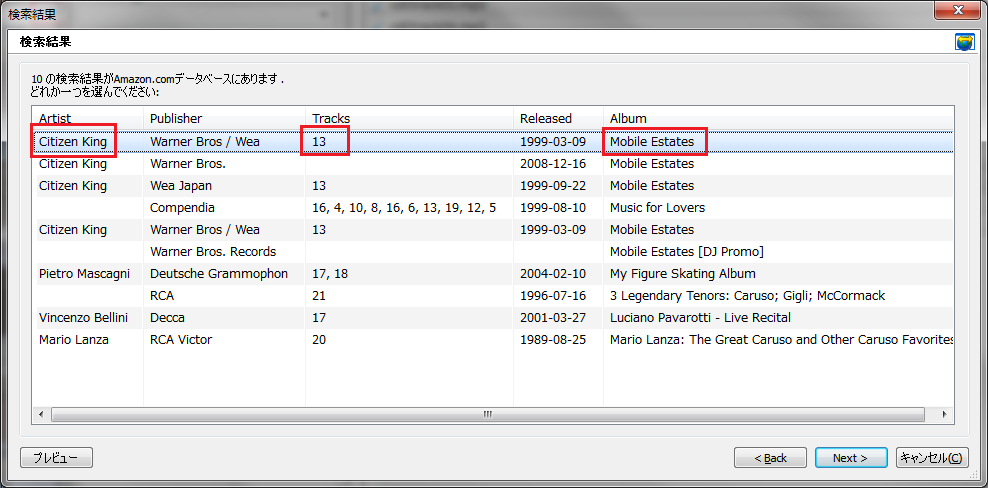Click the horizontal scrollbar thumb
The height and width of the screenshot is (488, 988).
(x=488, y=414)
